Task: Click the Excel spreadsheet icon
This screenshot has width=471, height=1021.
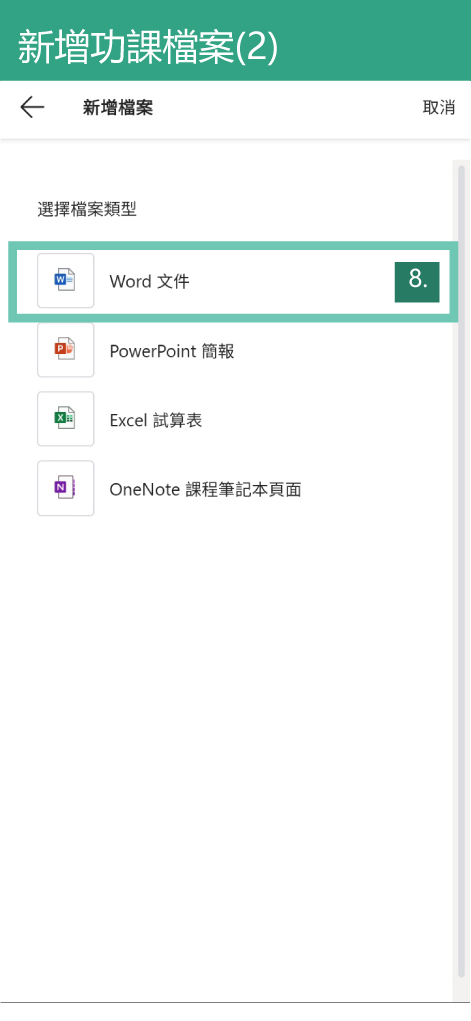Action: pyautogui.click(x=65, y=419)
